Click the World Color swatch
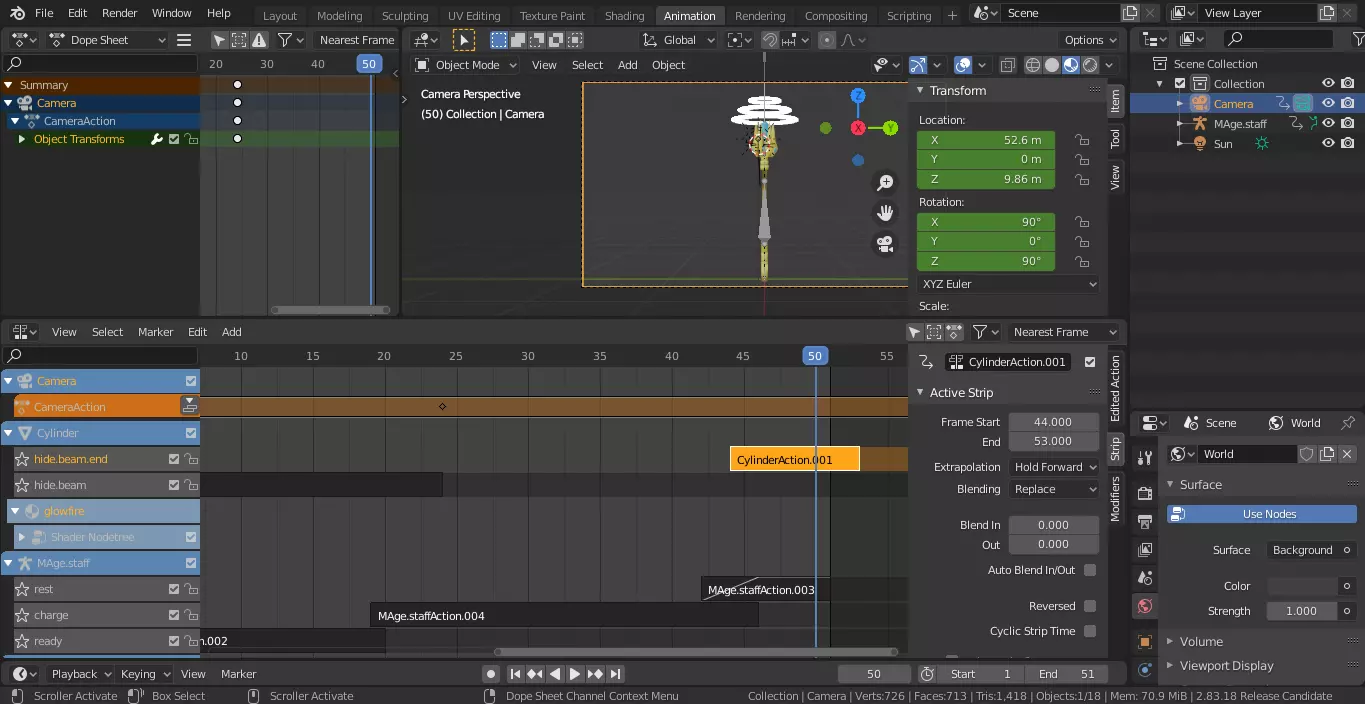This screenshot has height=704, width=1365. (1302, 586)
